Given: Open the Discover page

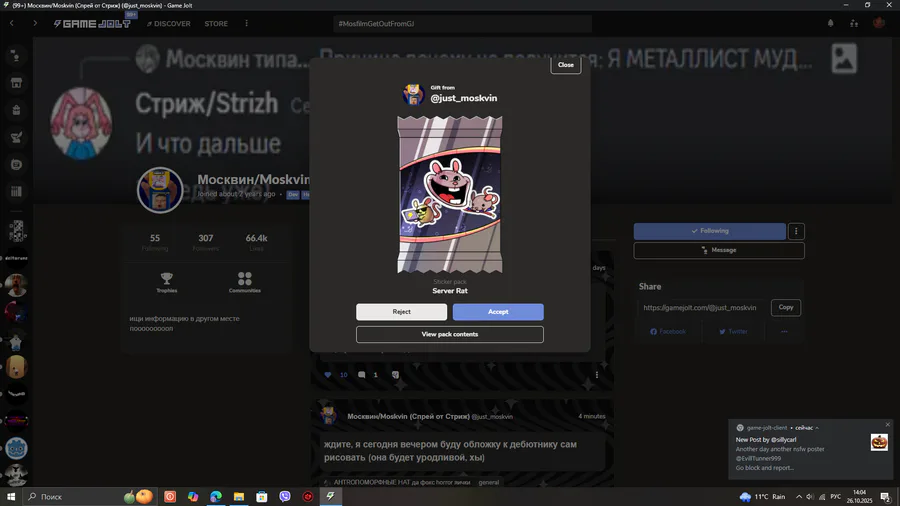Looking at the screenshot, I should 168,24.
